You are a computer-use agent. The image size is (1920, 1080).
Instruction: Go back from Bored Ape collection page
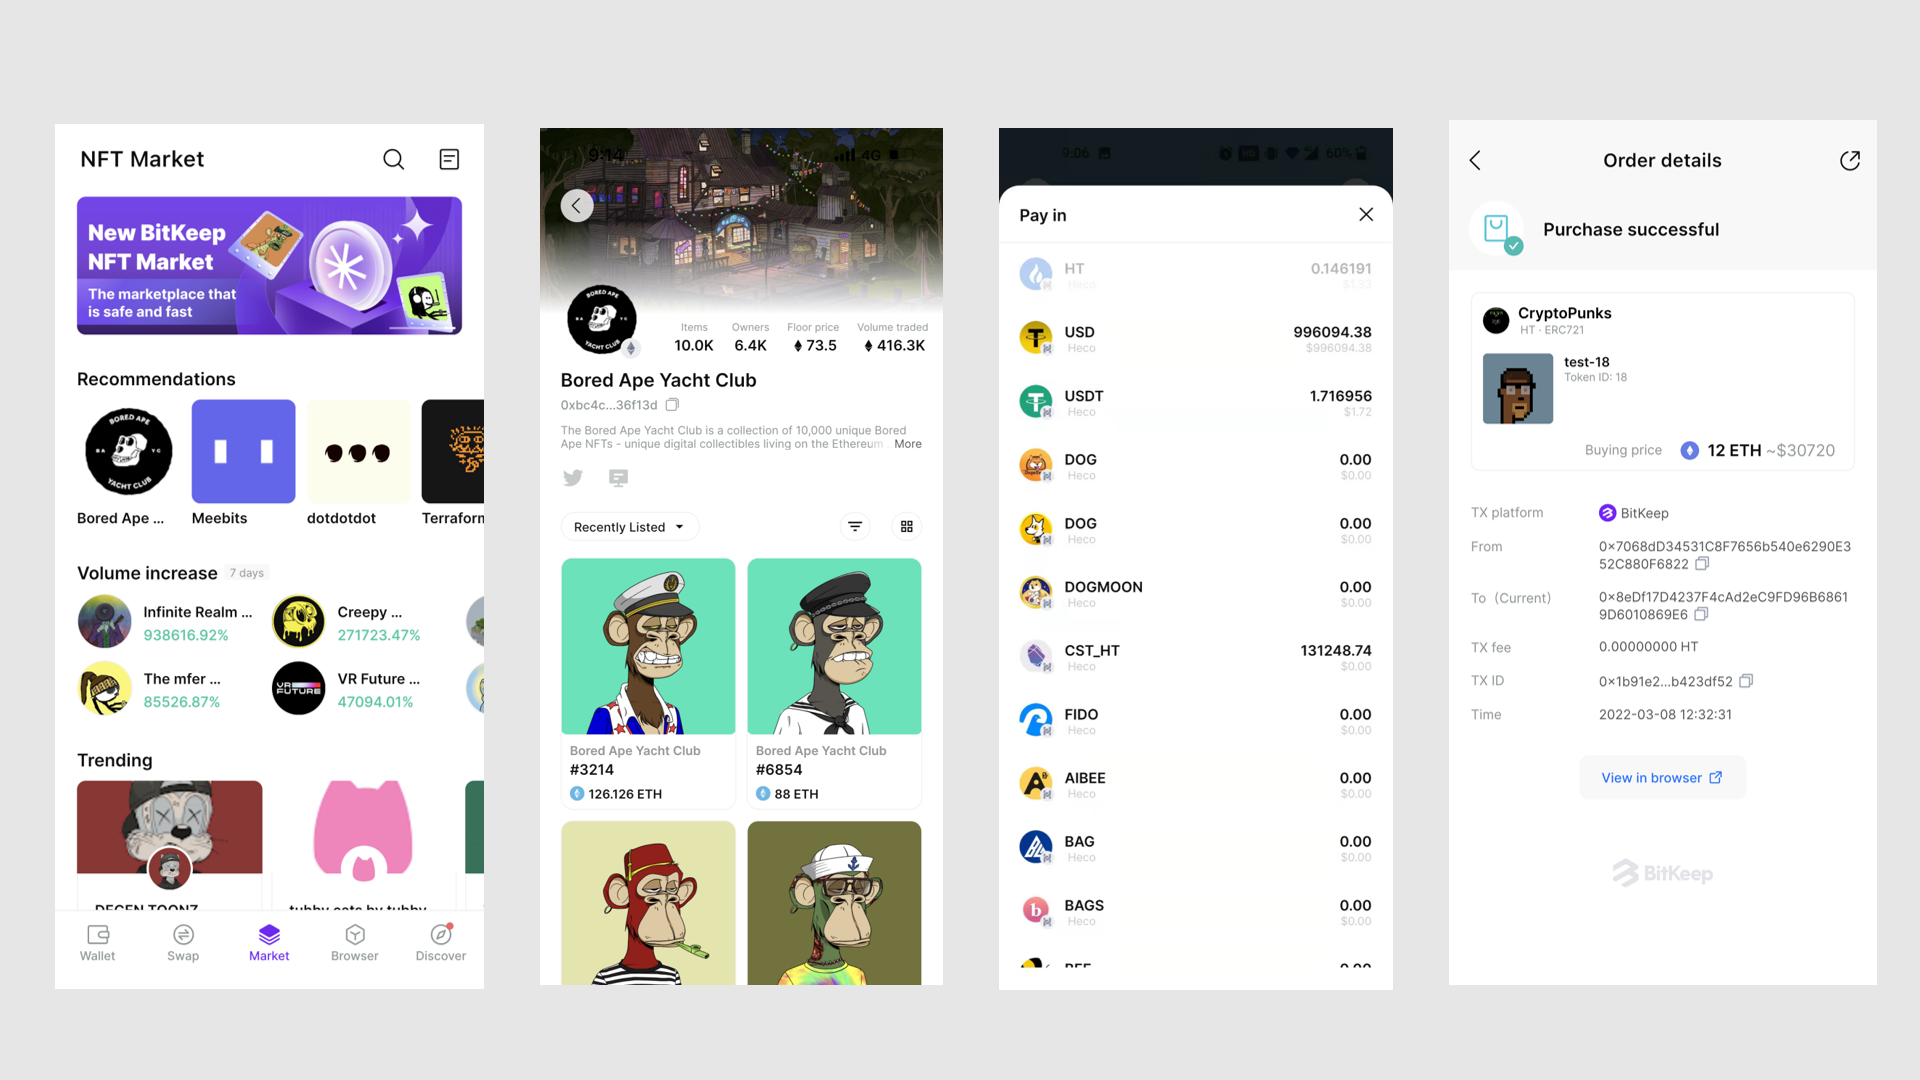coord(577,206)
